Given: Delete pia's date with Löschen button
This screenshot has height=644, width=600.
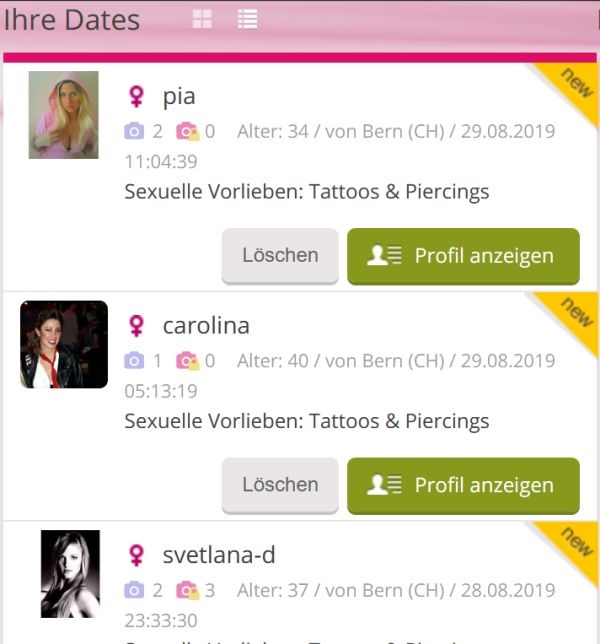Looking at the screenshot, I should tap(280, 256).
